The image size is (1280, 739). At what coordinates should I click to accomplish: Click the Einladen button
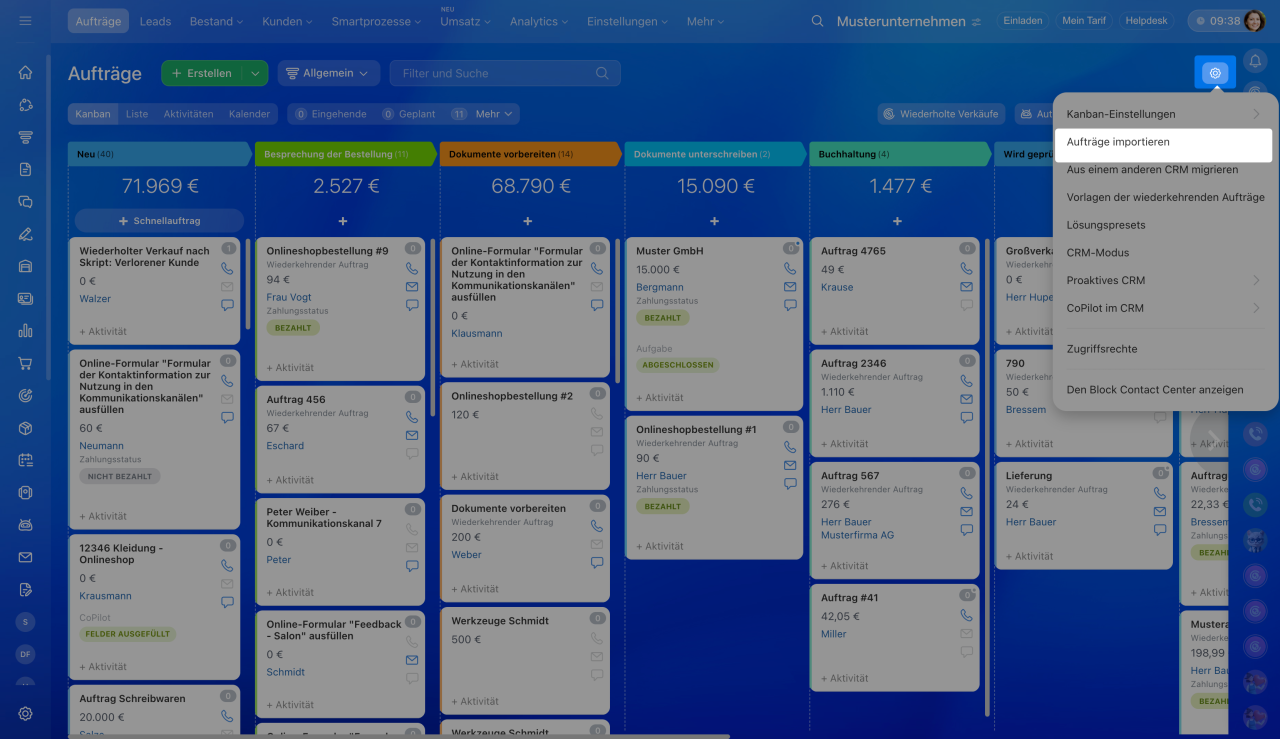pos(1022,21)
